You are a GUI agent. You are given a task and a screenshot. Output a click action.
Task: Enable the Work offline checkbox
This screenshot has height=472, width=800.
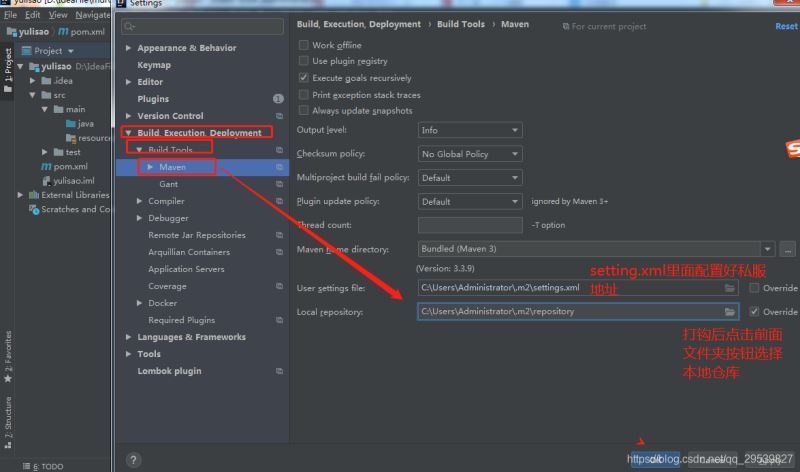click(x=304, y=45)
